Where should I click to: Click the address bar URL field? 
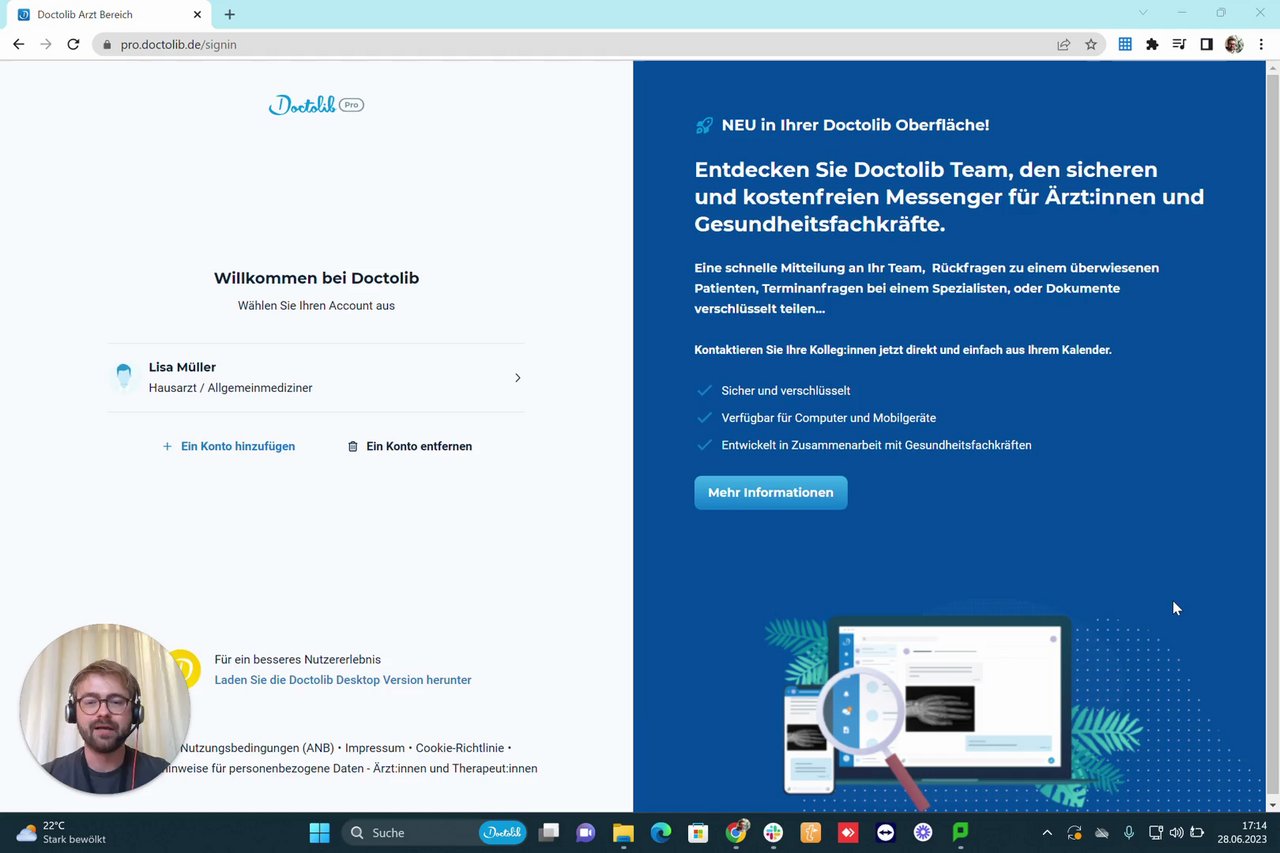580,44
